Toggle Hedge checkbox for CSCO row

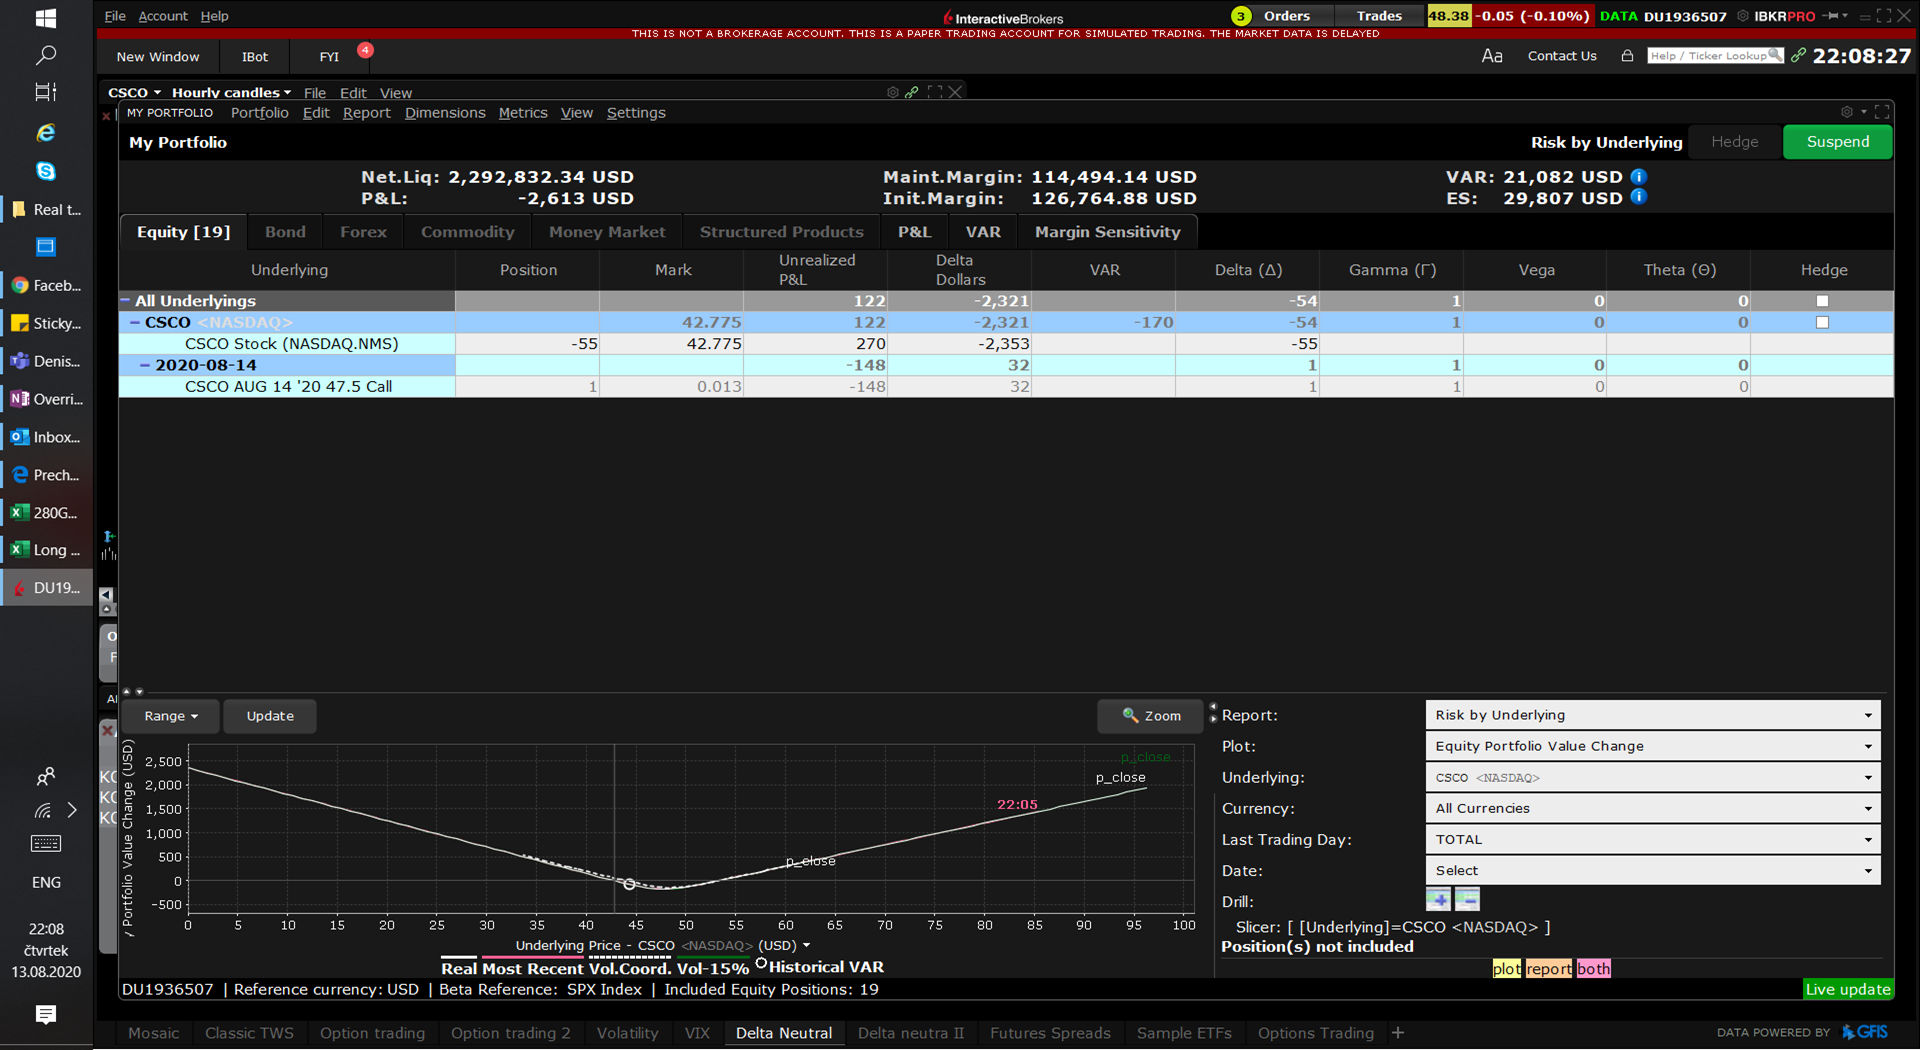click(x=1822, y=322)
